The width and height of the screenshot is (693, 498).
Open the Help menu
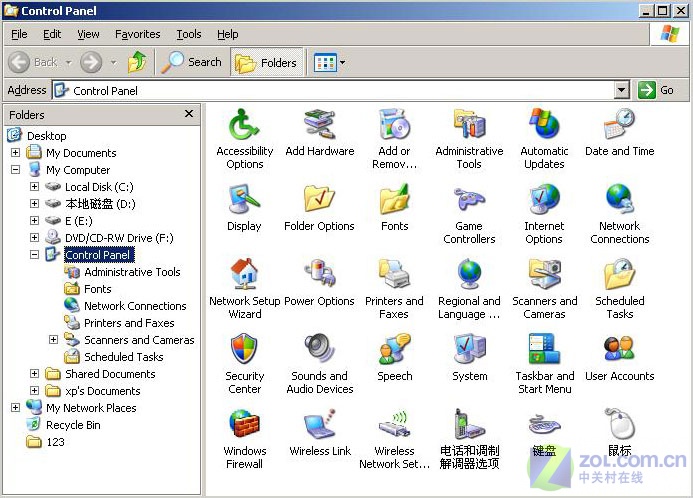pyautogui.click(x=228, y=34)
